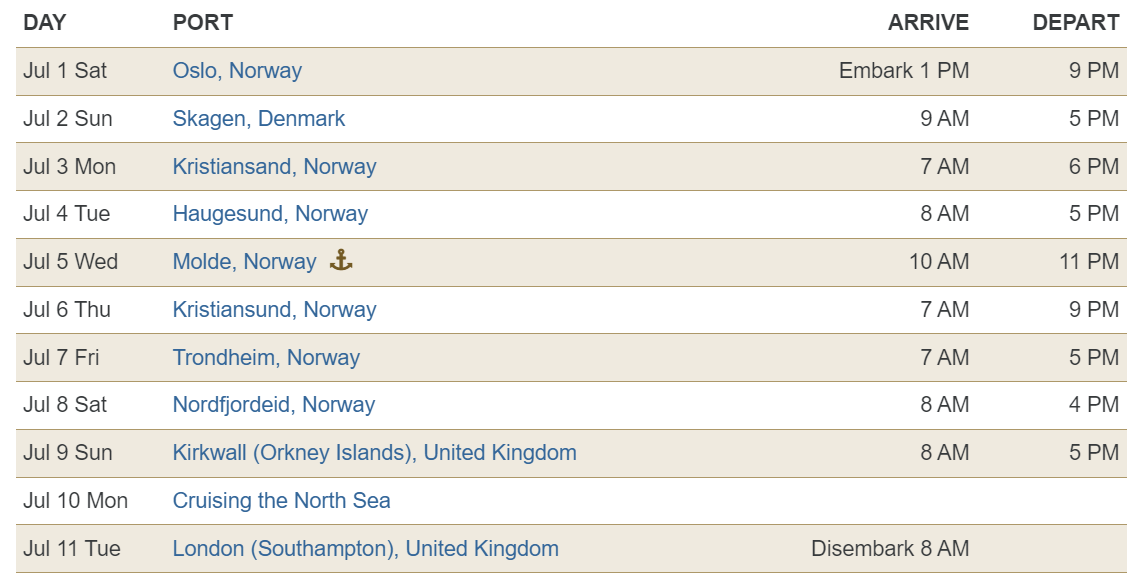Click the anchor icon beside Molde, Norway
The width and height of the screenshot is (1141, 582).
coord(341,260)
